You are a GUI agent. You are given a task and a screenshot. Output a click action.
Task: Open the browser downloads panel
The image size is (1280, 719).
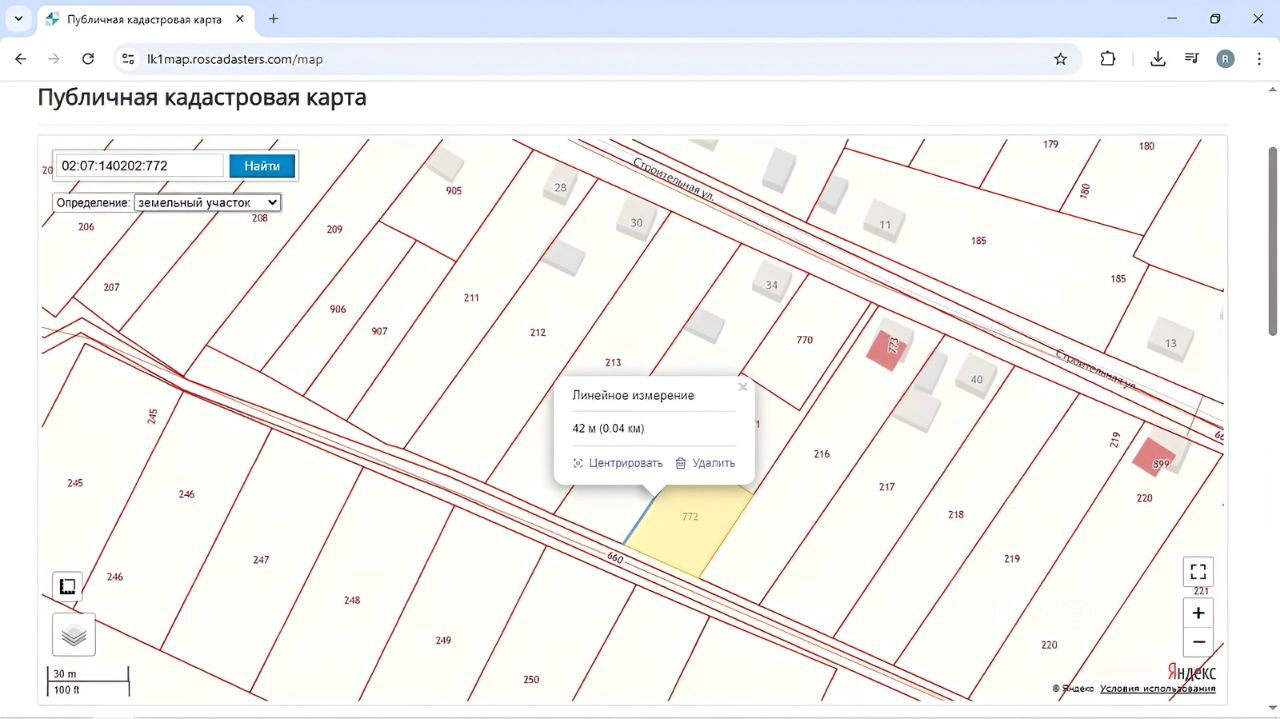pos(1158,59)
